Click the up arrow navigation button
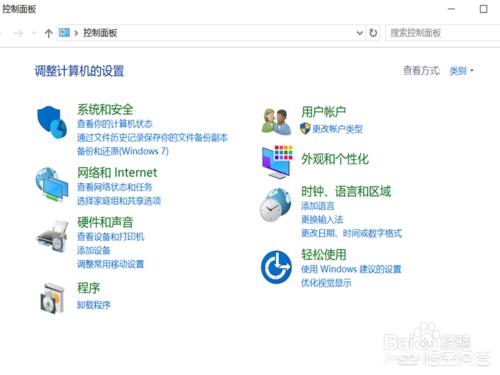This screenshot has height=375, width=500. (x=49, y=33)
